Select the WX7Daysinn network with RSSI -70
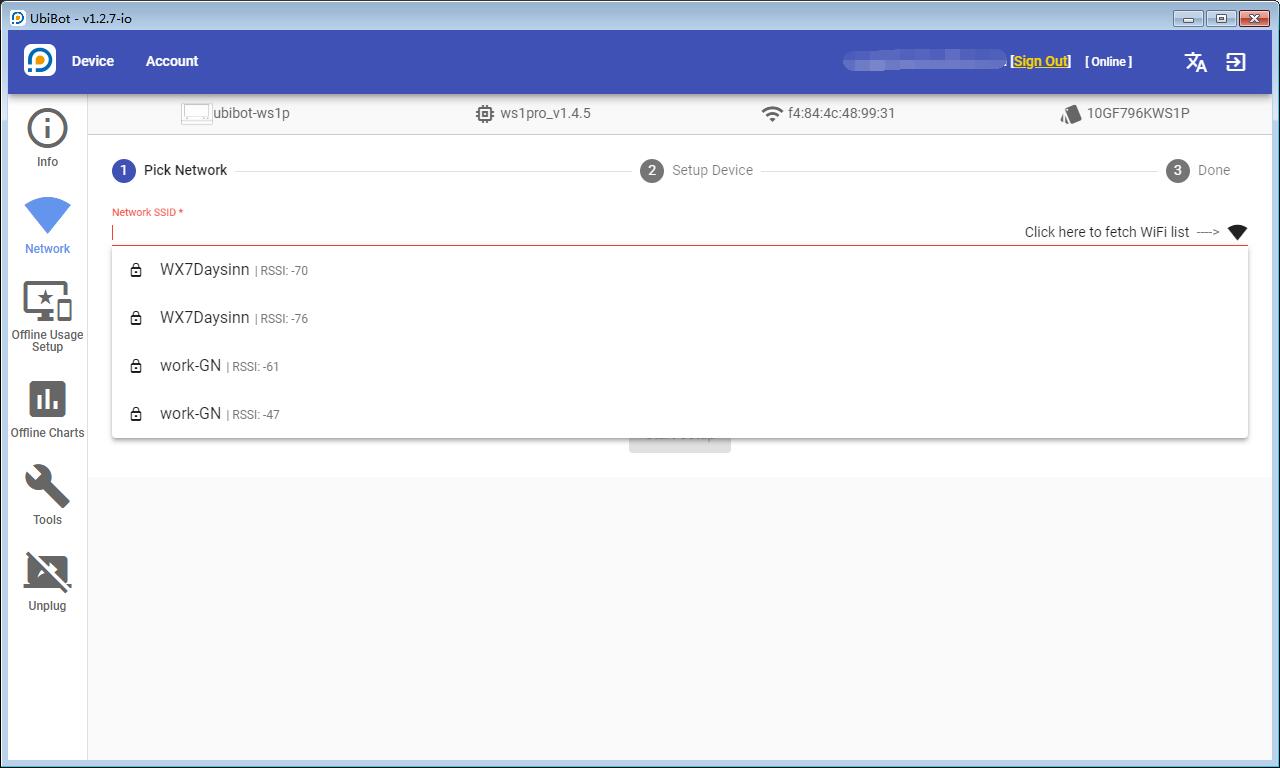The image size is (1280, 768). pos(205,270)
